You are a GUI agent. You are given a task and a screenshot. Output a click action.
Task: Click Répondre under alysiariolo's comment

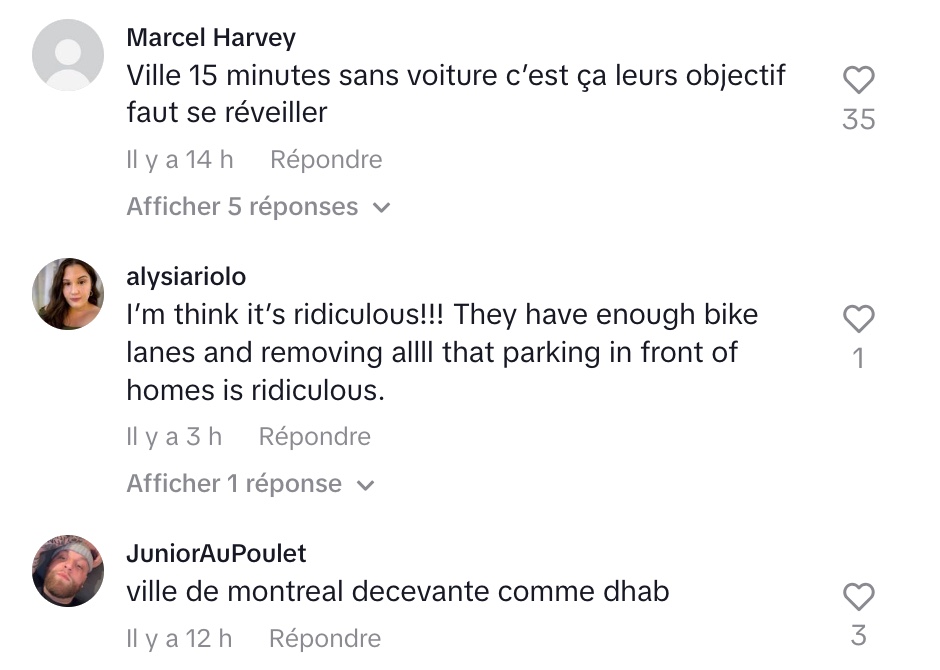(315, 437)
